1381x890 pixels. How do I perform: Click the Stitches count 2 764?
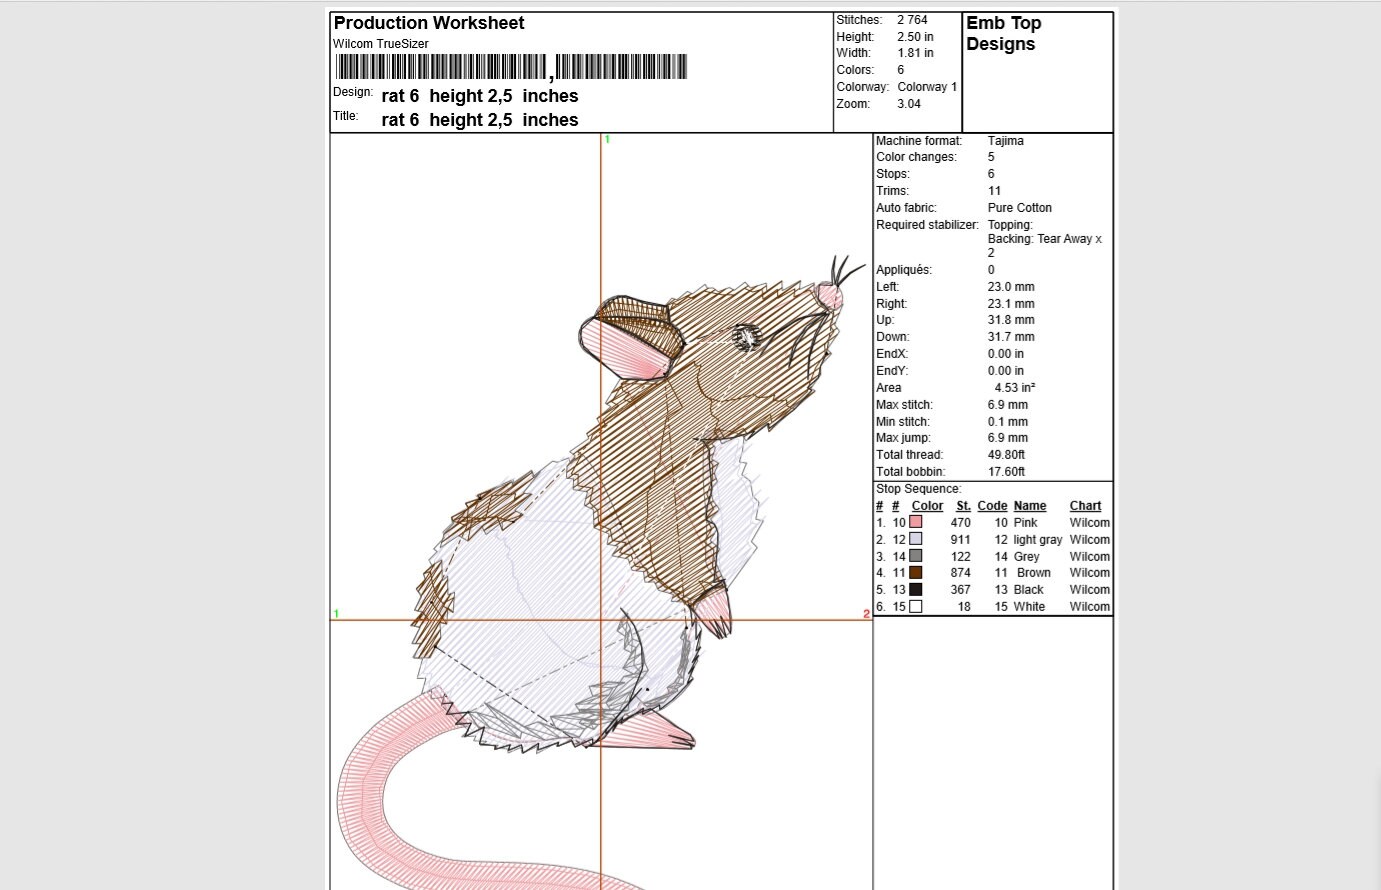tap(912, 19)
